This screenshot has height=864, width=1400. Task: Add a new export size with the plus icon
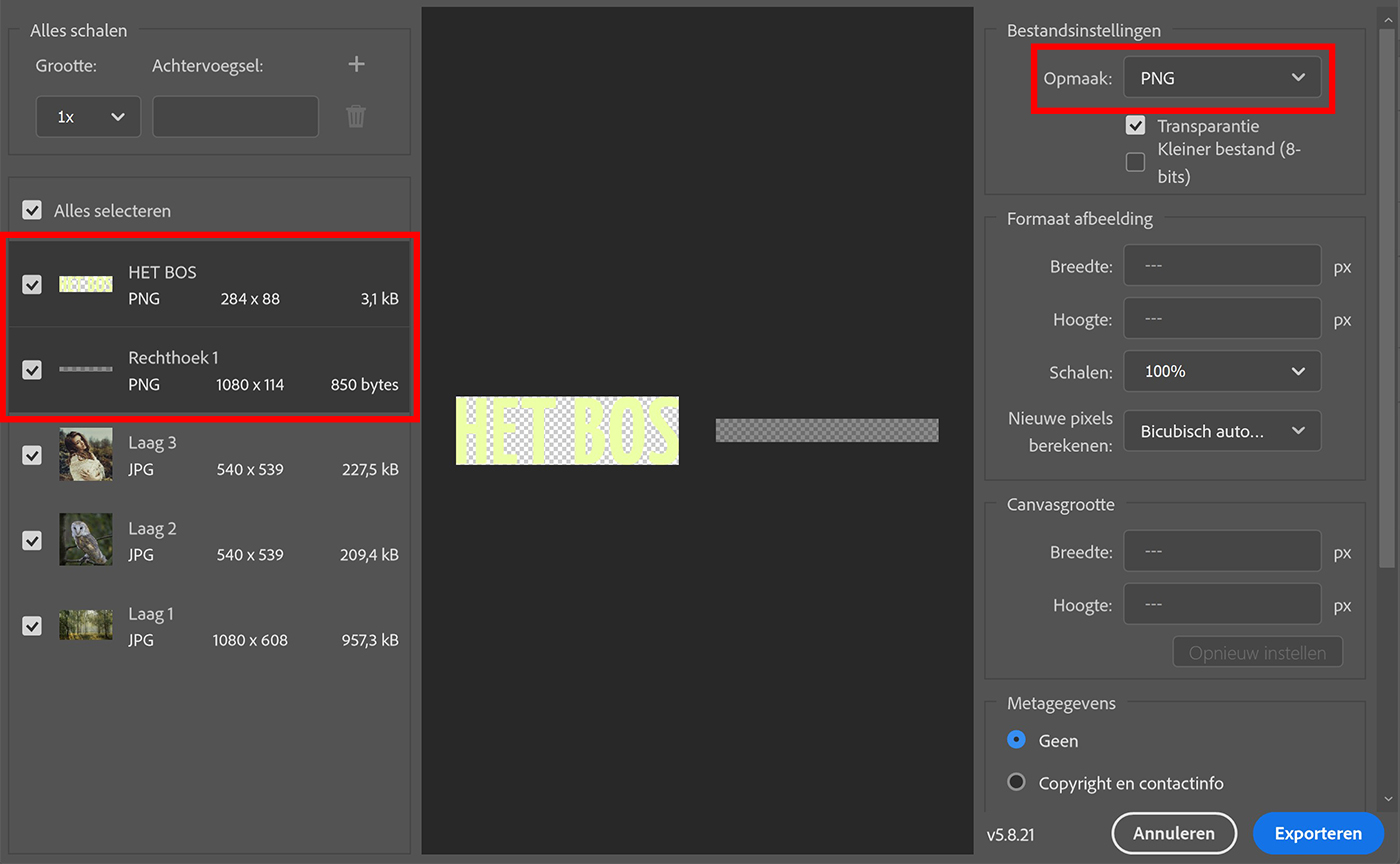(x=356, y=63)
